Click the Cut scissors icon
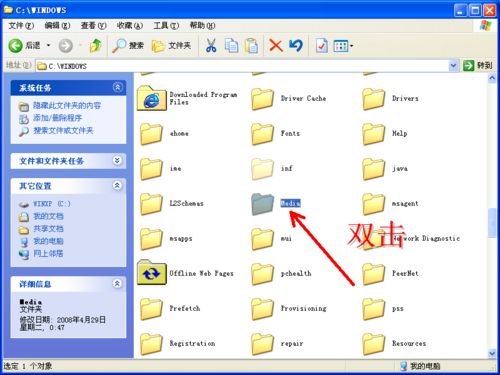 tap(211, 46)
